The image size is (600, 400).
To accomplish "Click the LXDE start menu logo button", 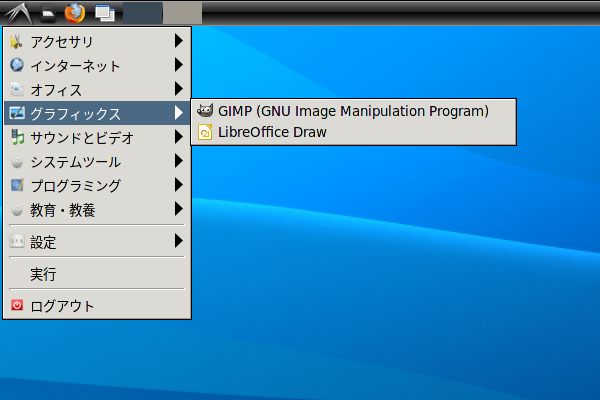I will [18, 13].
